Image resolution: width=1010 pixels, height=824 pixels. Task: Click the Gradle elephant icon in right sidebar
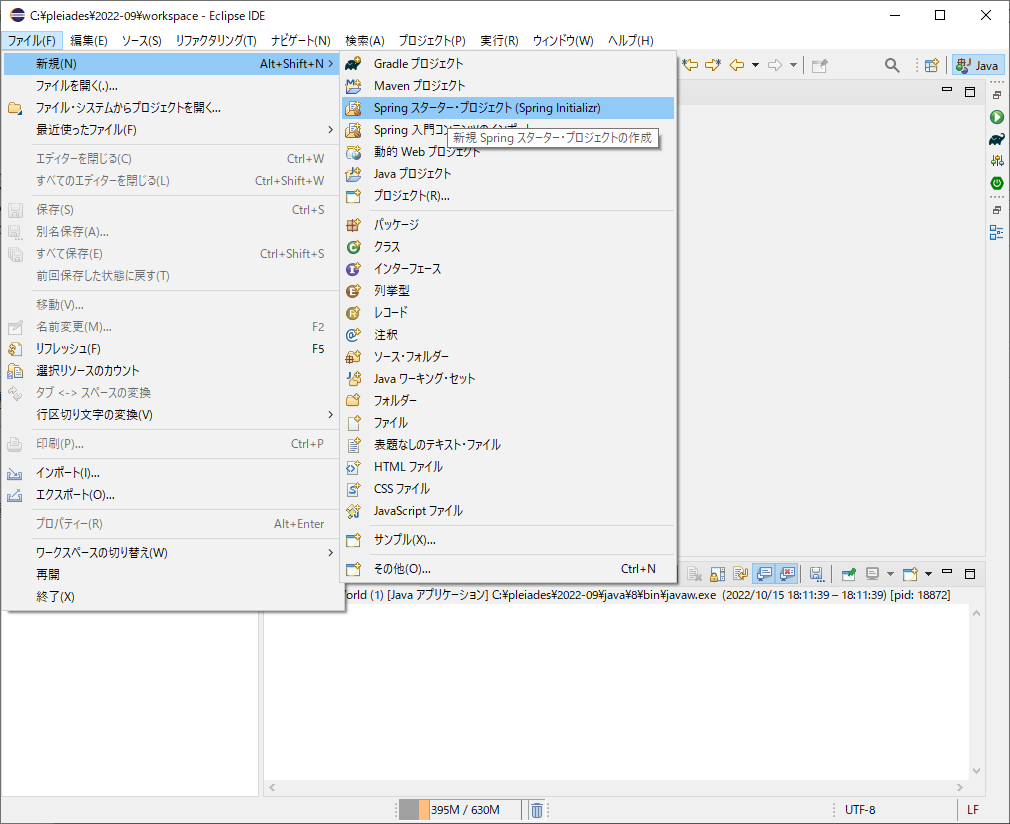(996, 139)
